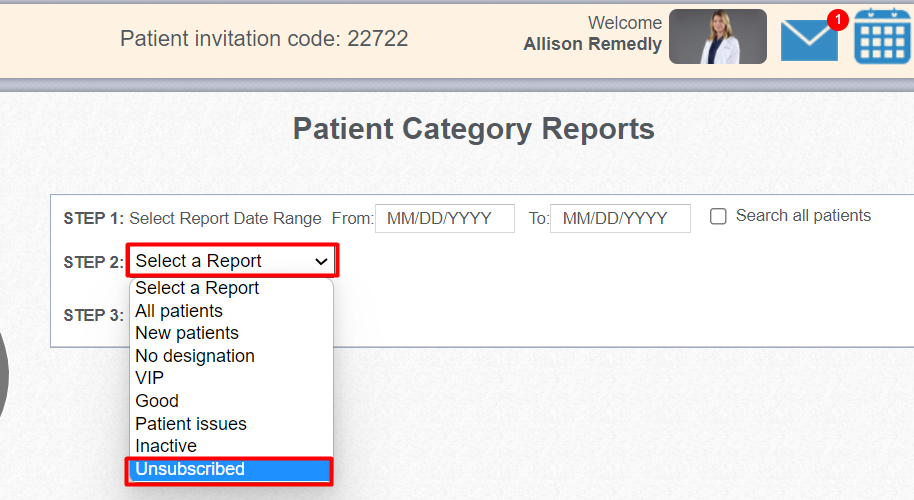
Task: Click Allison Remedly's profile photo
Action: click(718, 36)
